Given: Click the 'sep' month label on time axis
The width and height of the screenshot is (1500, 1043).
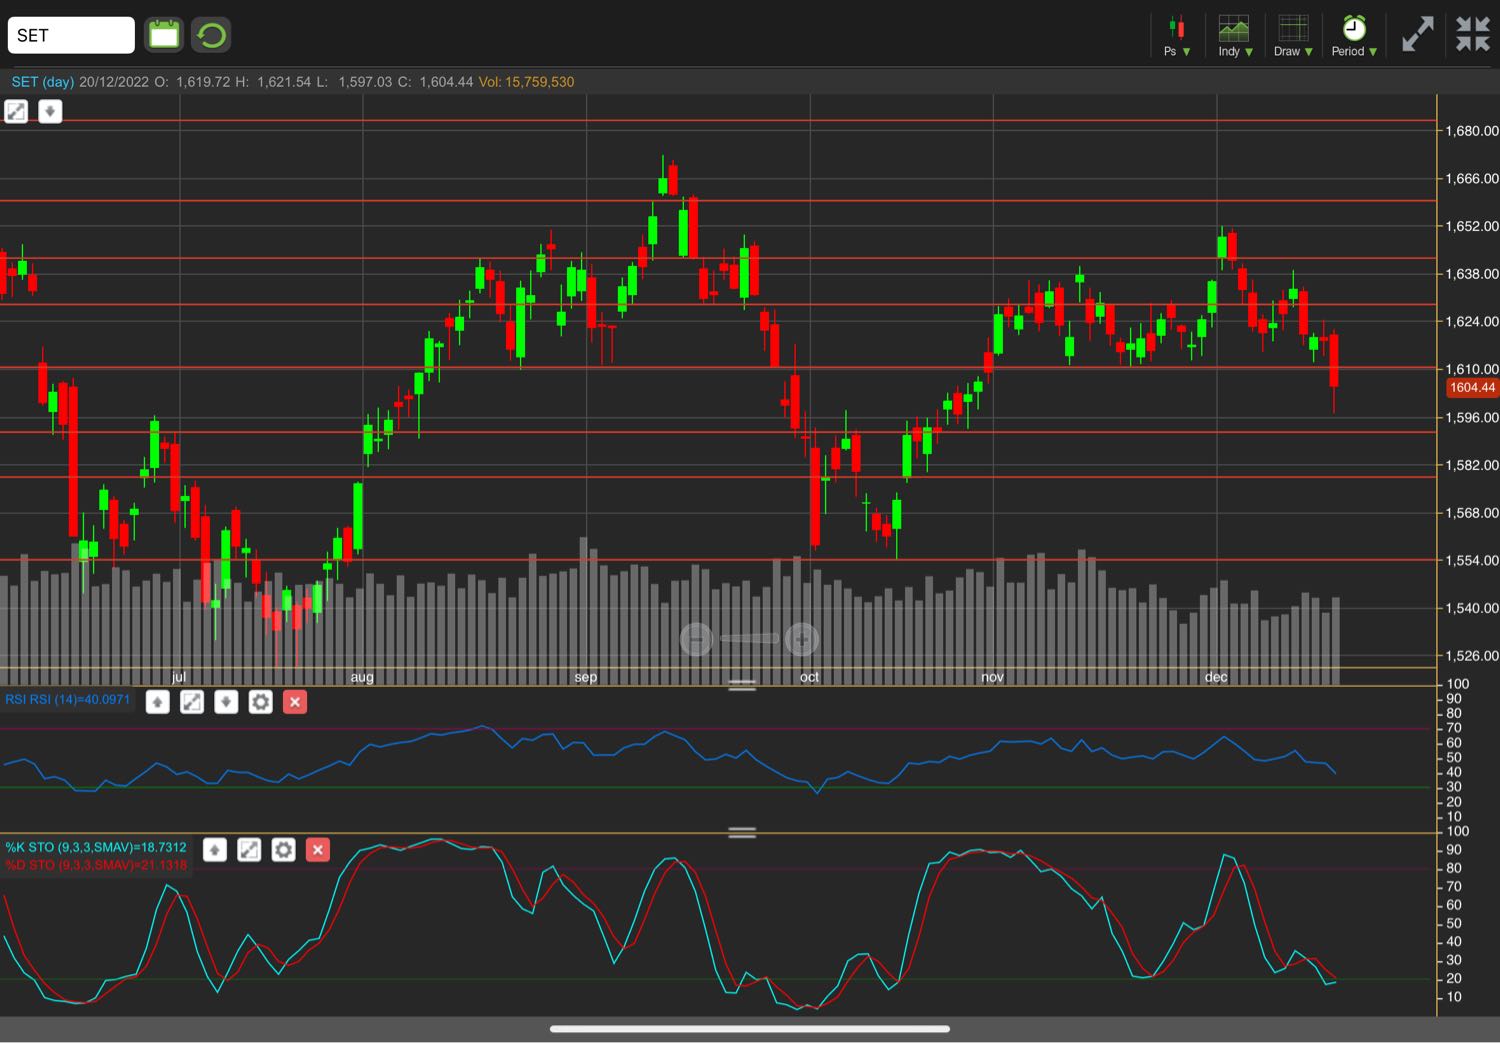Looking at the screenshot, I should coord(586,677).
